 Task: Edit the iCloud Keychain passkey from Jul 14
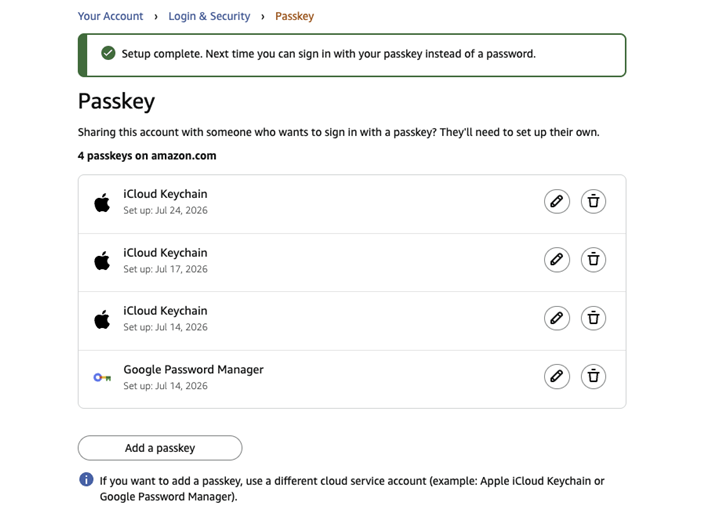557,318
